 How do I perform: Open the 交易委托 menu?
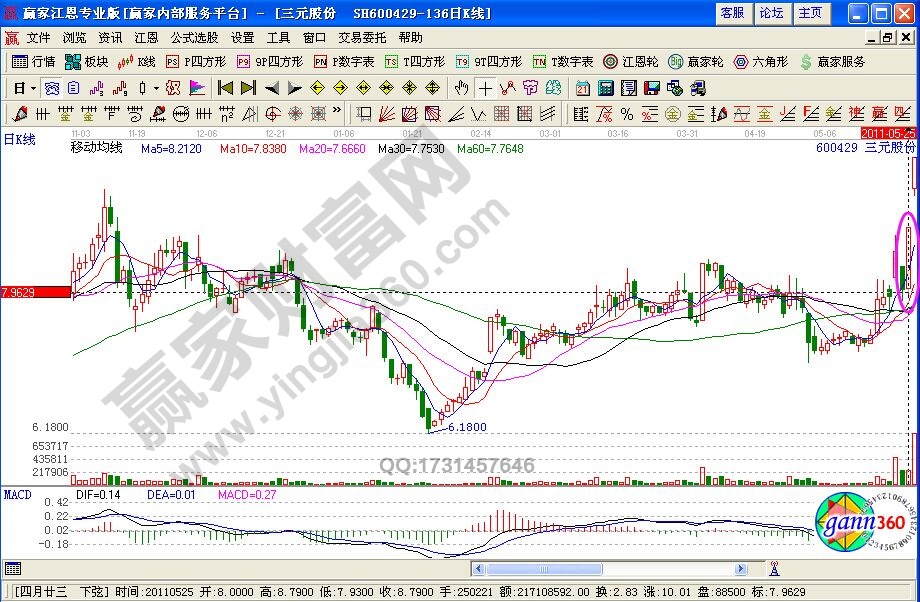pyautogui.click(x=360, y=37)
